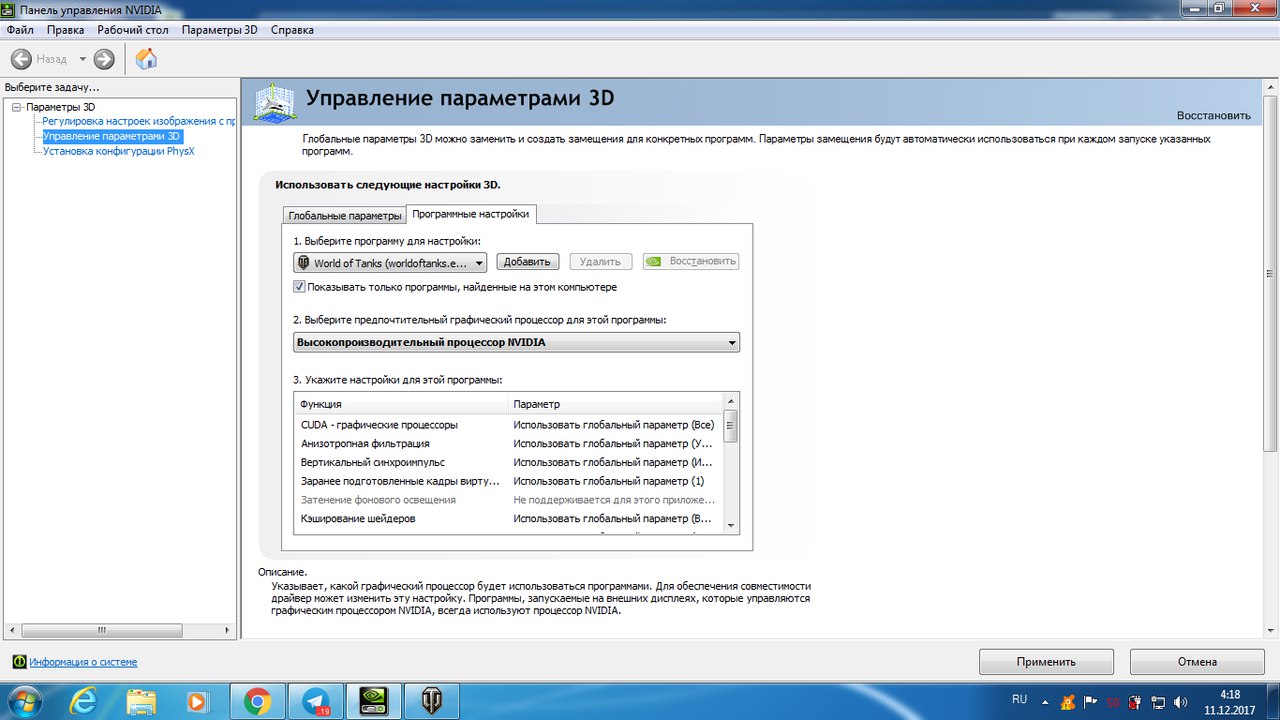Click the 3D settings header icon

click(x=275, y=102)
